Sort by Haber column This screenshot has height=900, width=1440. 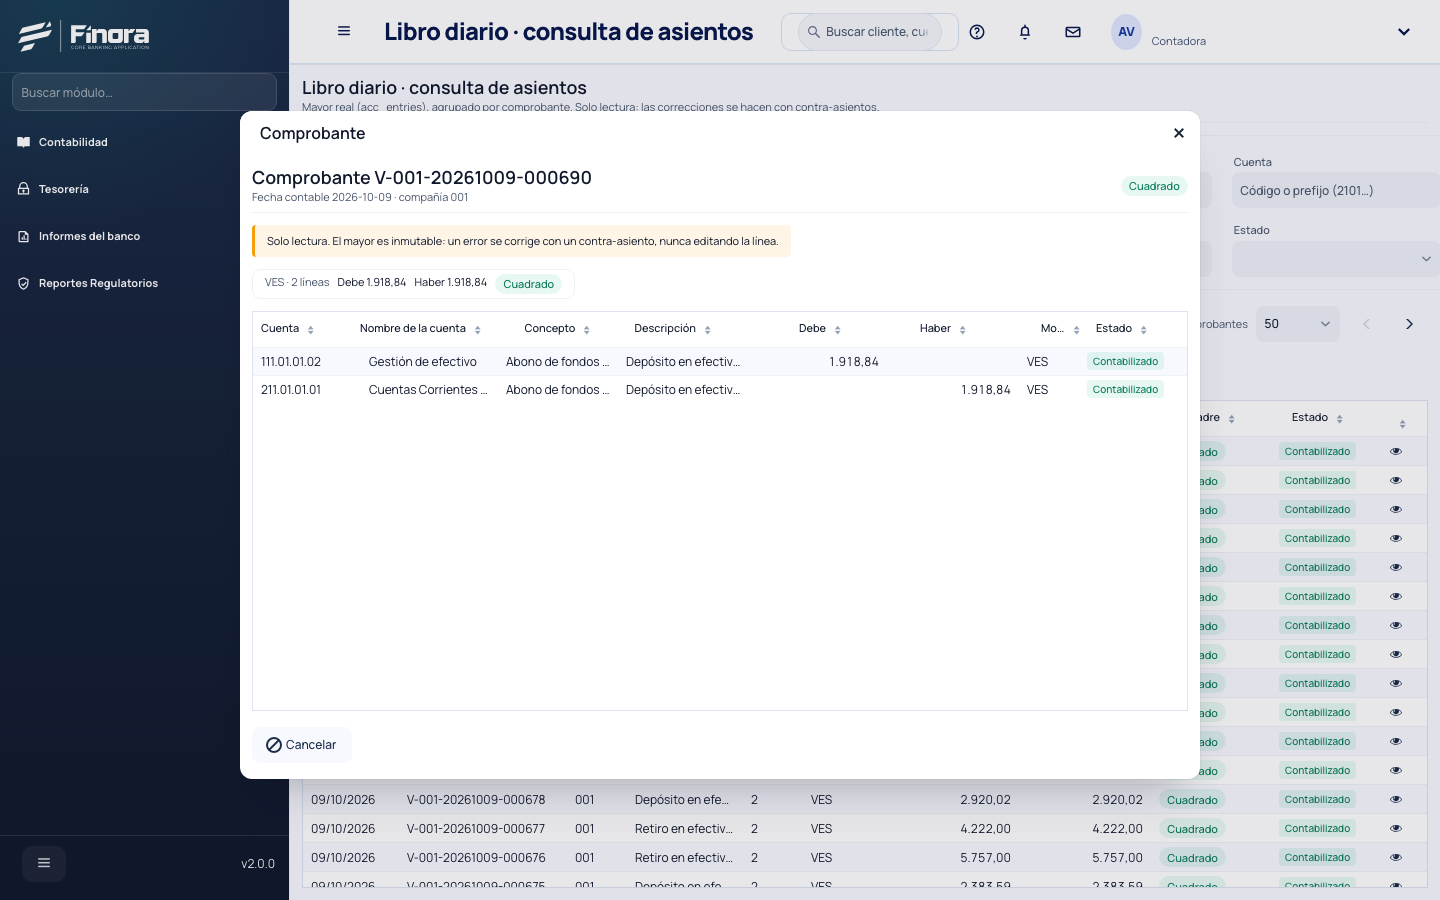(963, 329)
